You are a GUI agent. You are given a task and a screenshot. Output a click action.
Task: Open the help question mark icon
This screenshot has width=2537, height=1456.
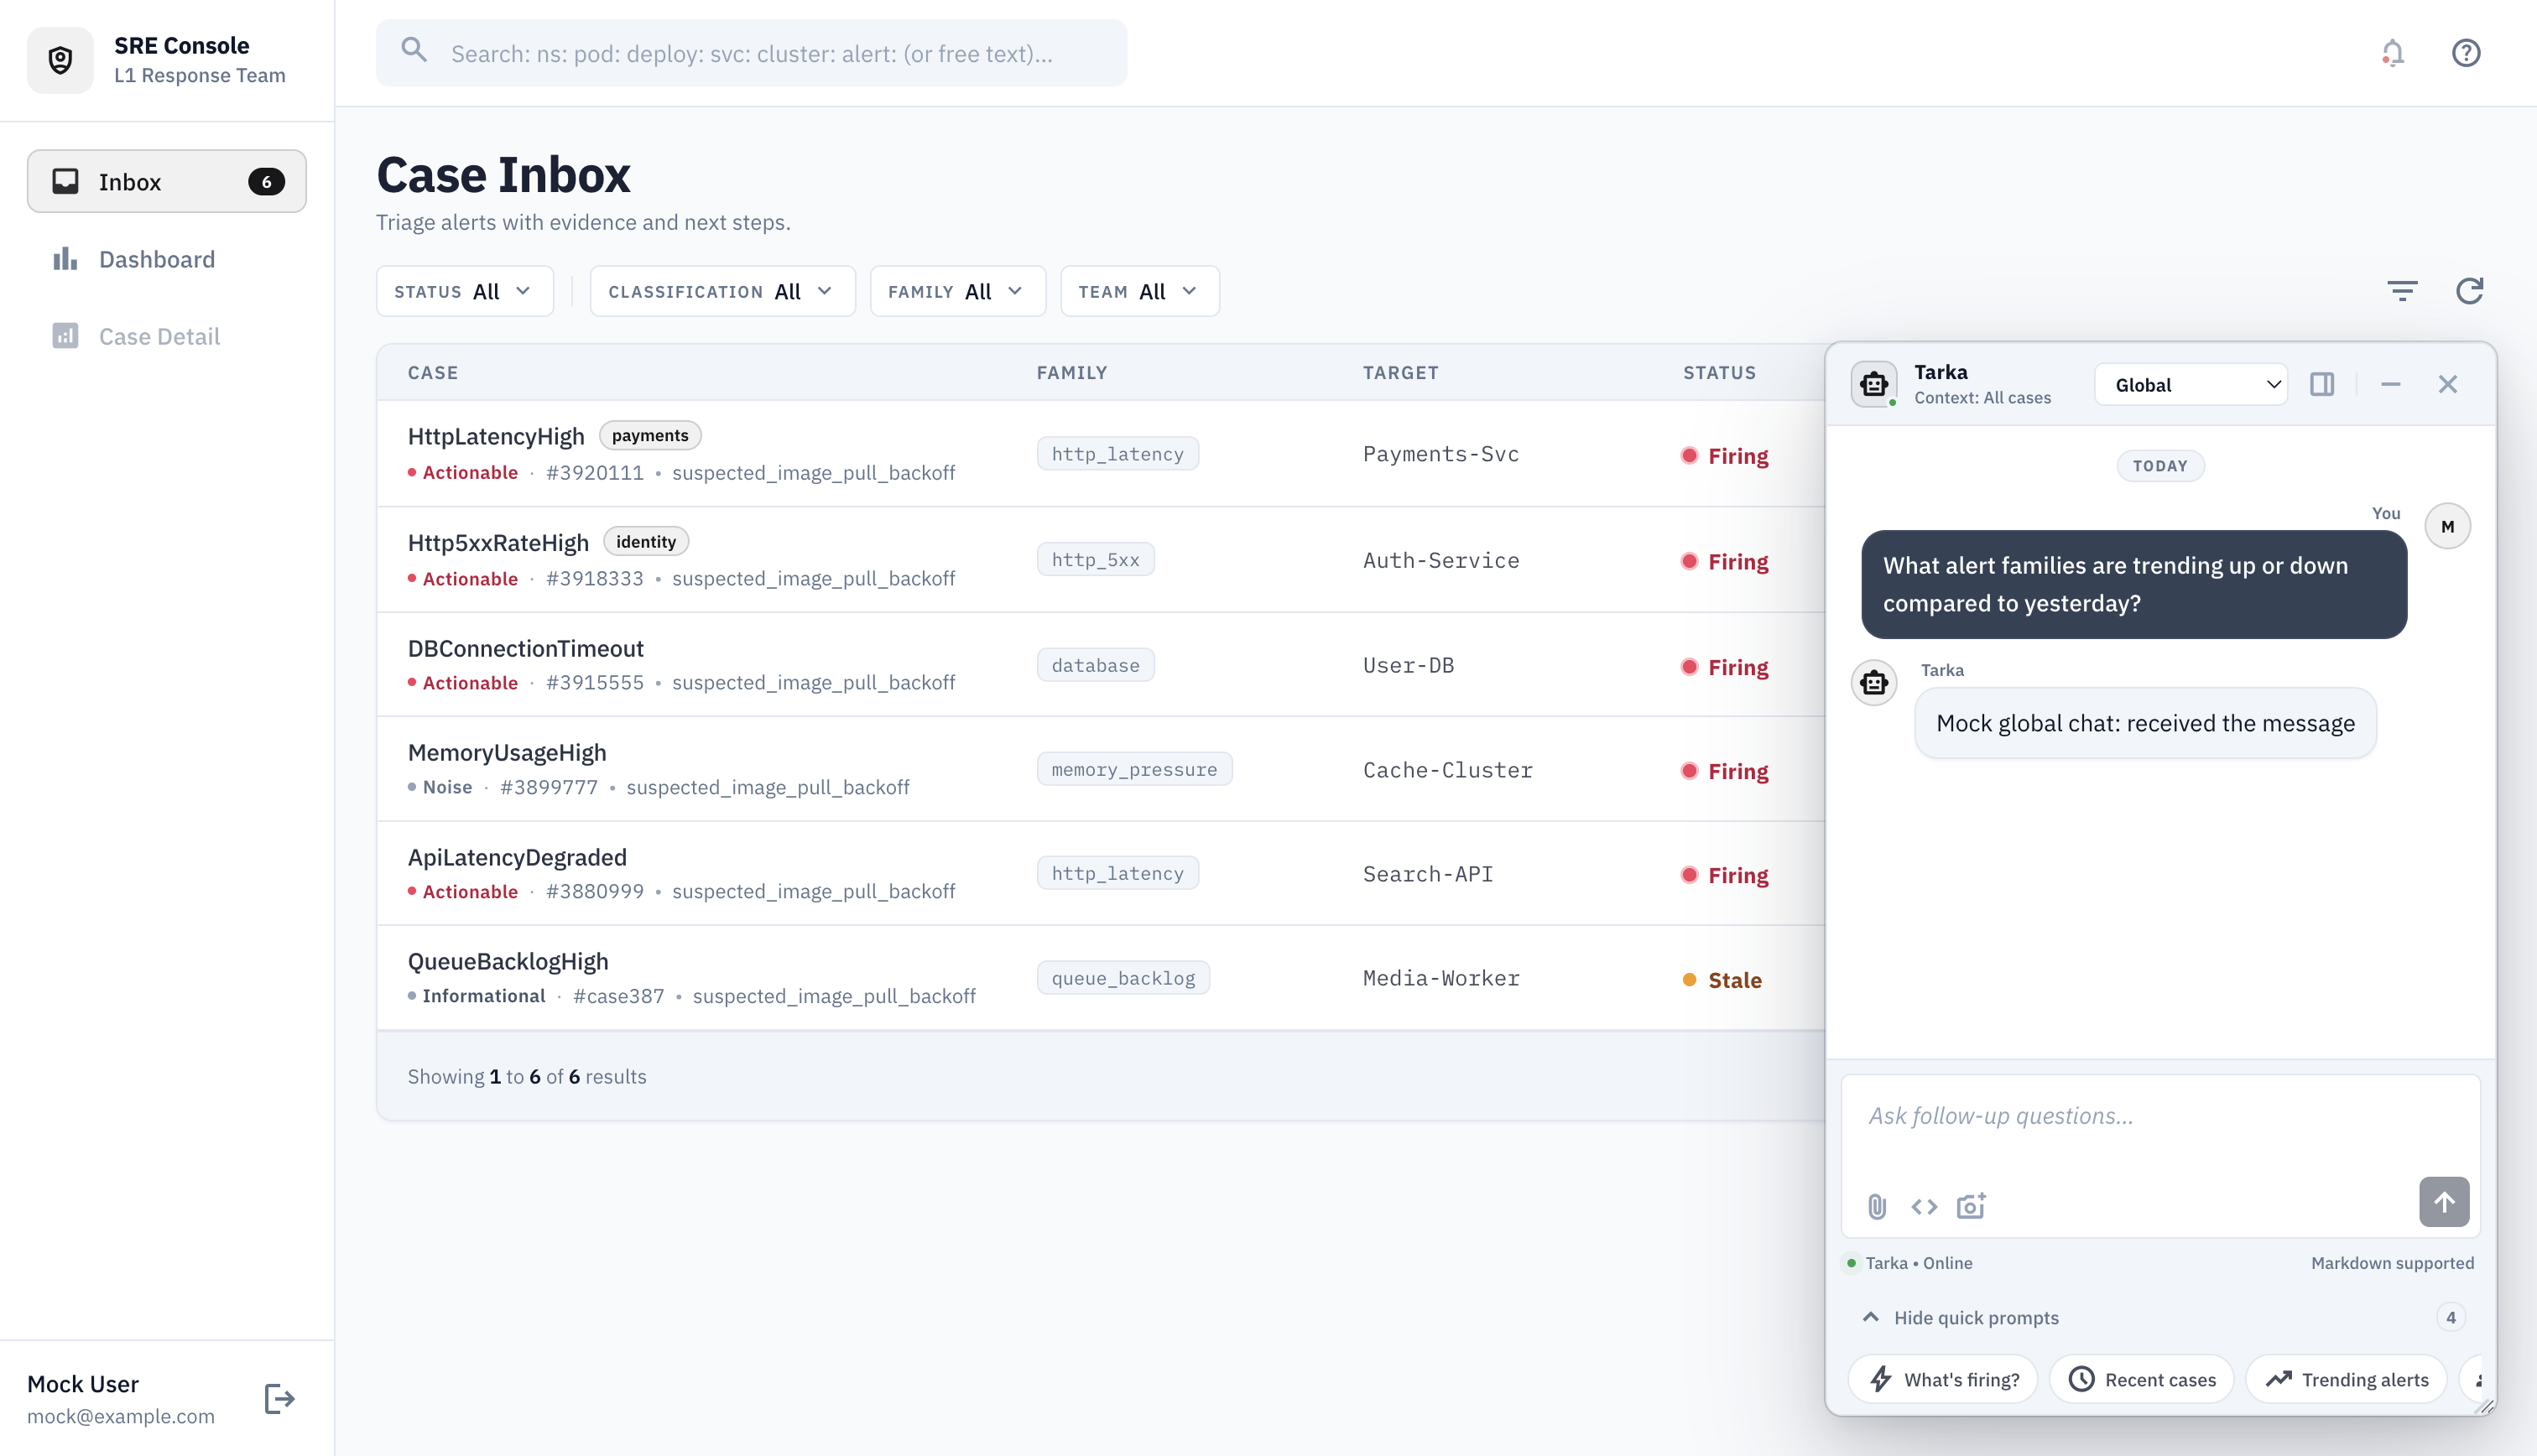(x=2465, y=53)
